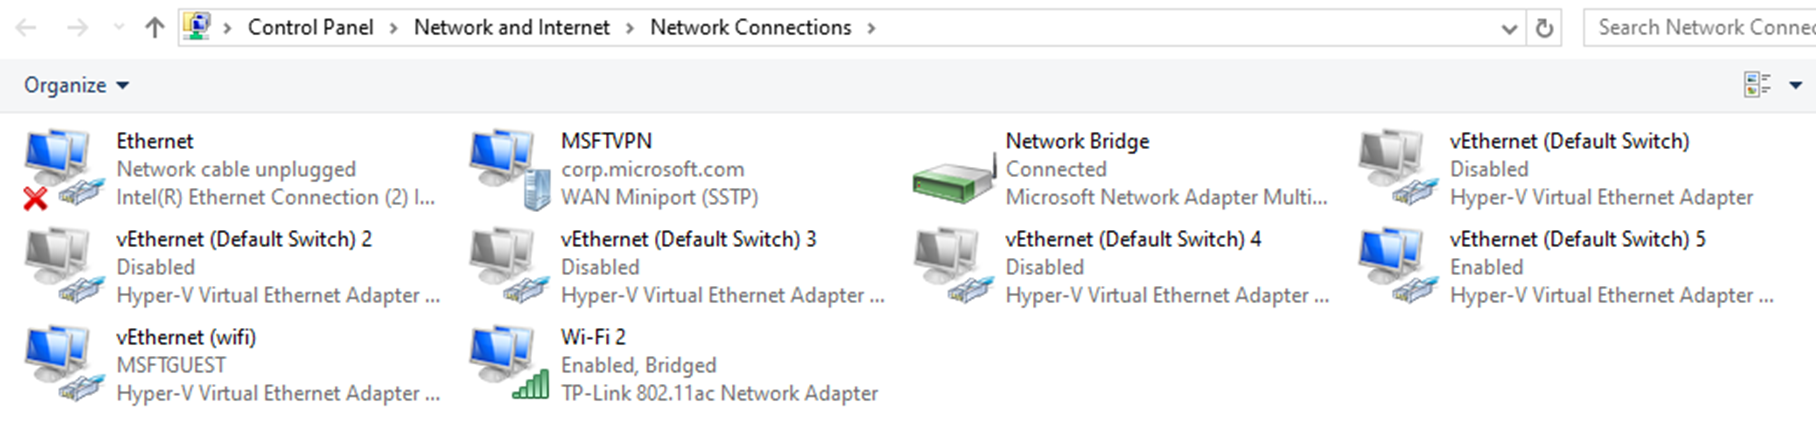Click the Up to parent folder arrow
1816x423 pixels.
click(x=154, y=28)
